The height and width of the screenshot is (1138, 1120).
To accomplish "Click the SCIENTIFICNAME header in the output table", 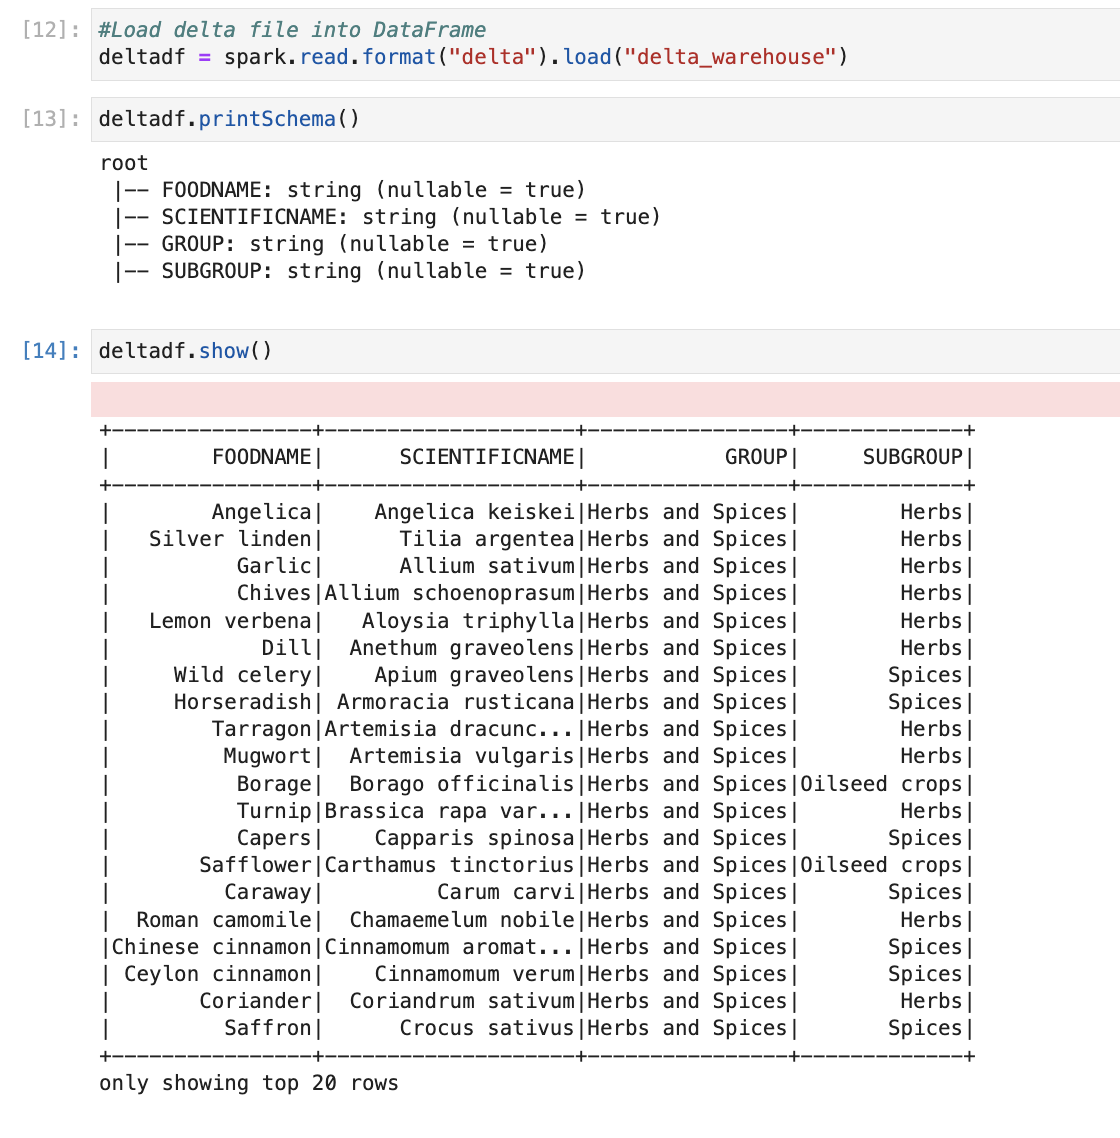I will tap(486, 457).
